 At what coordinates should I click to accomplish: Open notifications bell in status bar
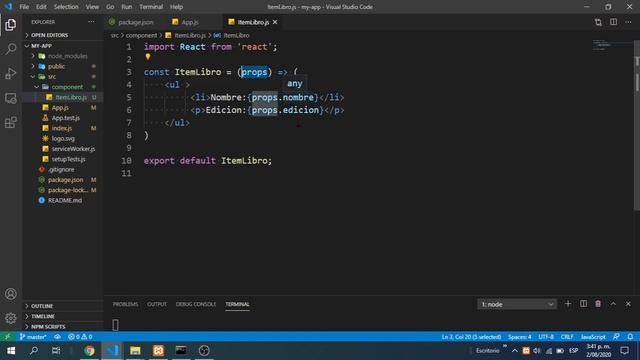(x=630, y=337)
